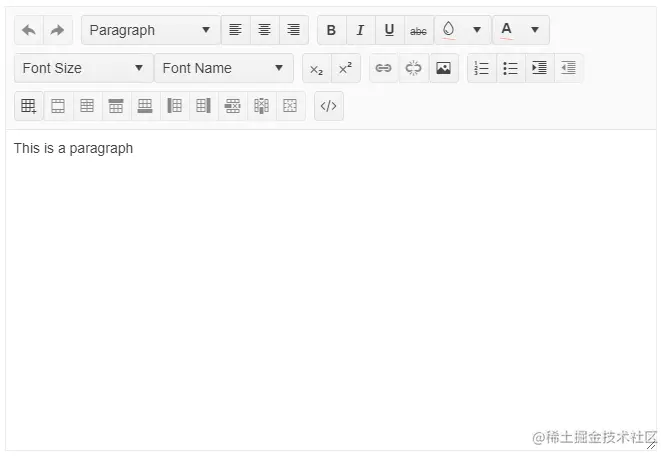Add a table column on right

(204, 106)
